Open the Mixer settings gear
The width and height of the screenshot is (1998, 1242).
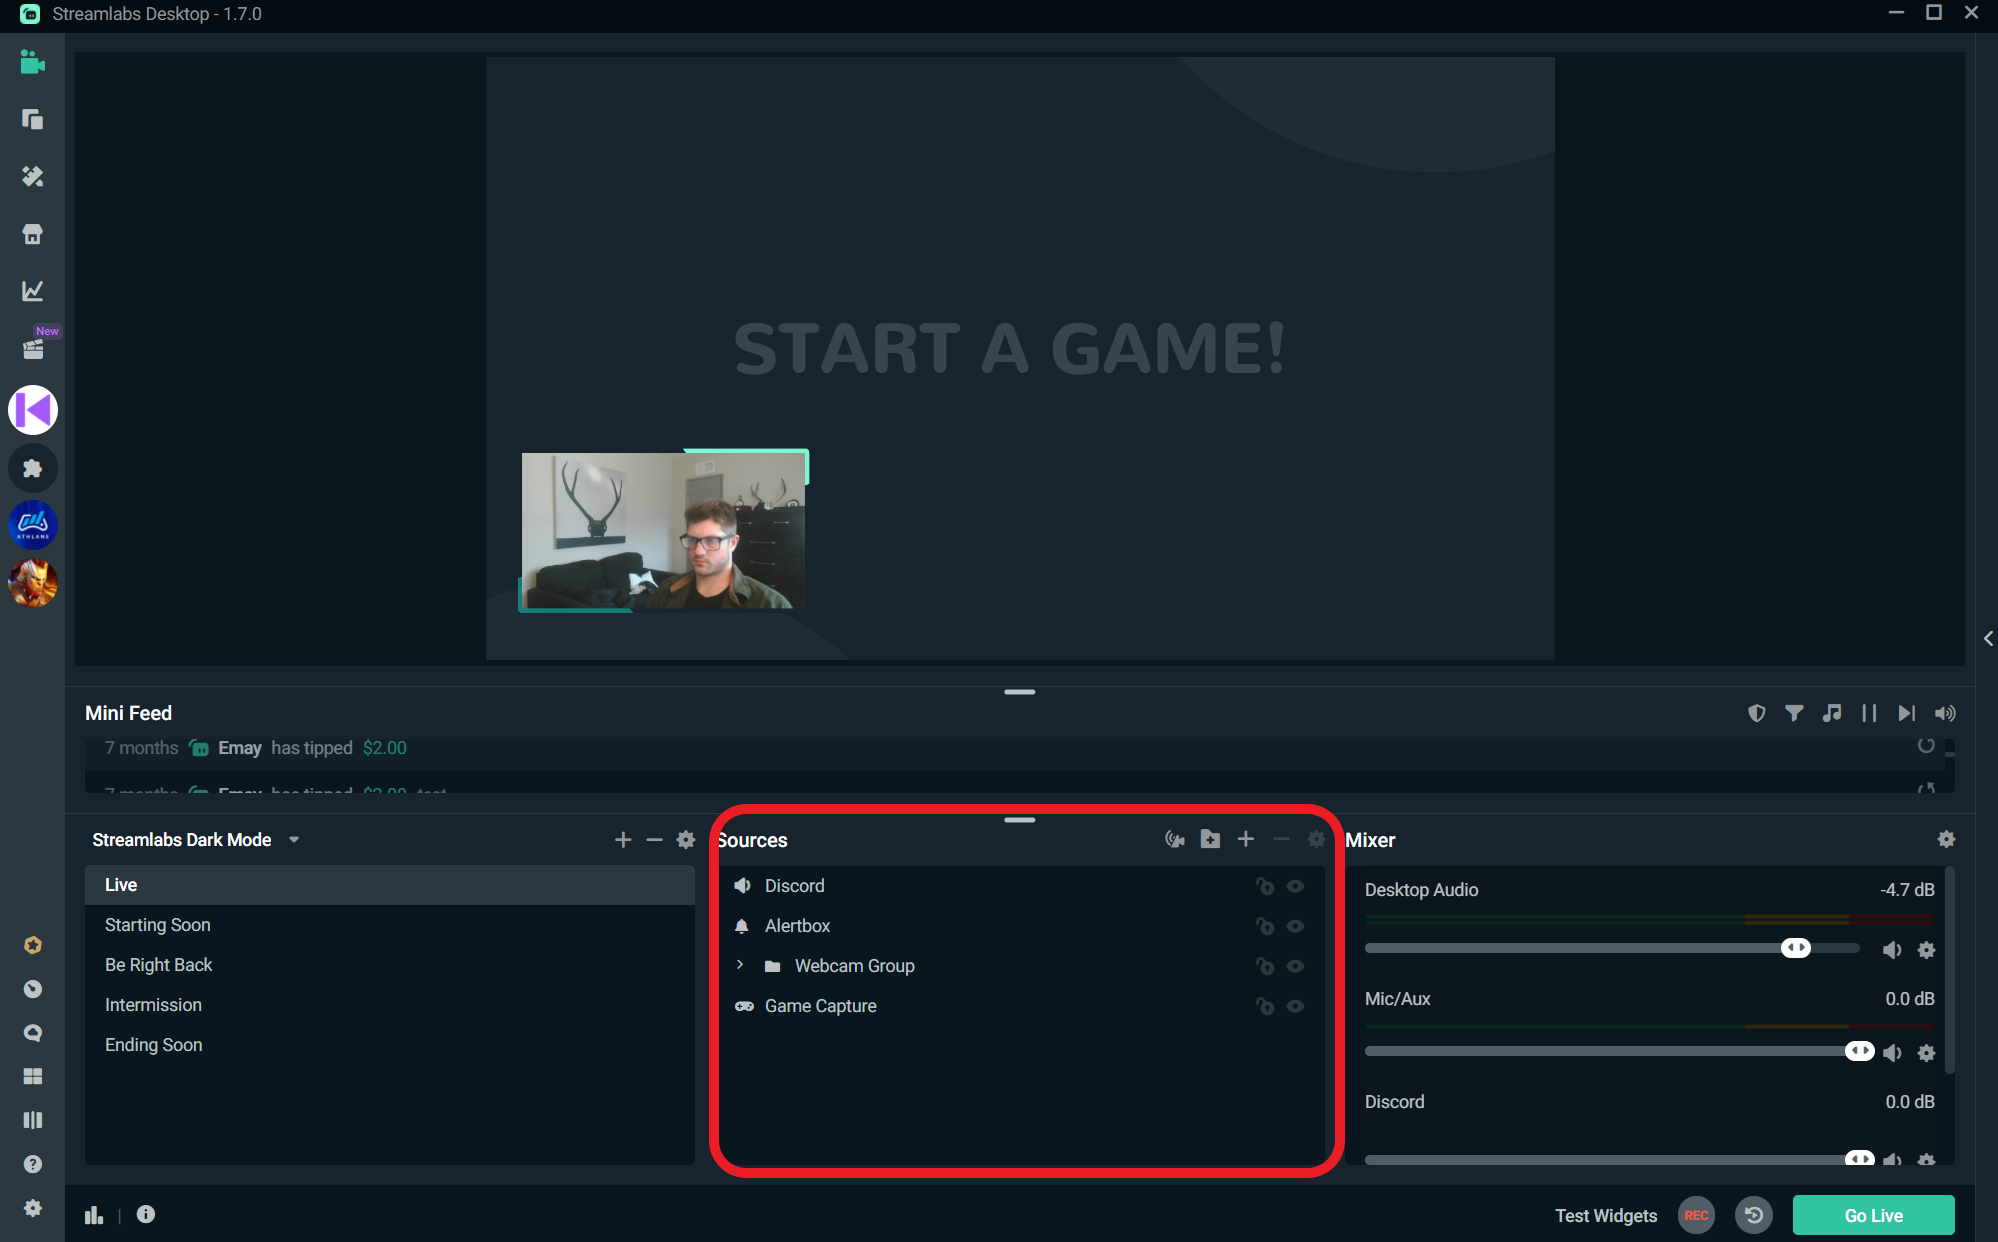pyautogui.click(x=1946, y=839)
